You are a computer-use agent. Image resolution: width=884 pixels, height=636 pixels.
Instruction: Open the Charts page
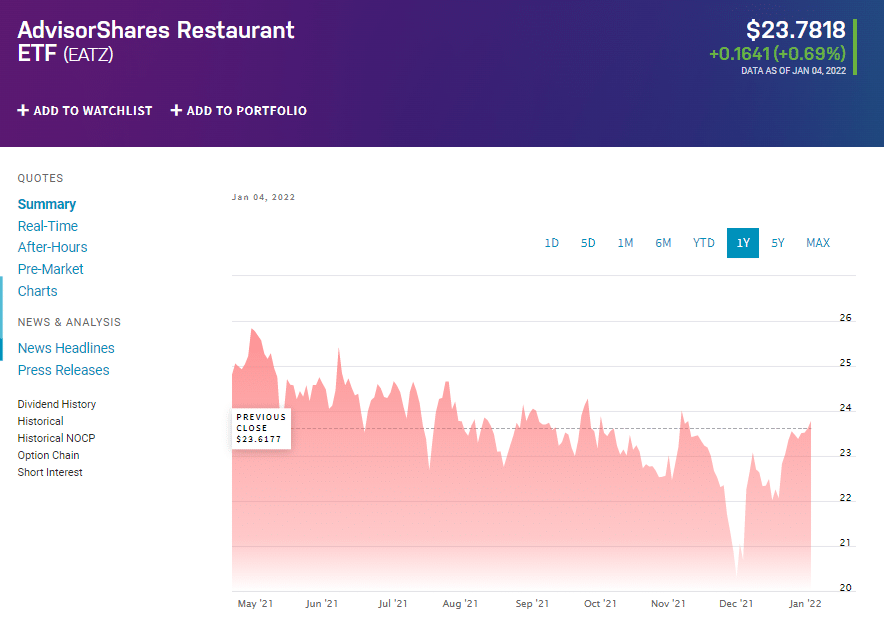[38, 291]
